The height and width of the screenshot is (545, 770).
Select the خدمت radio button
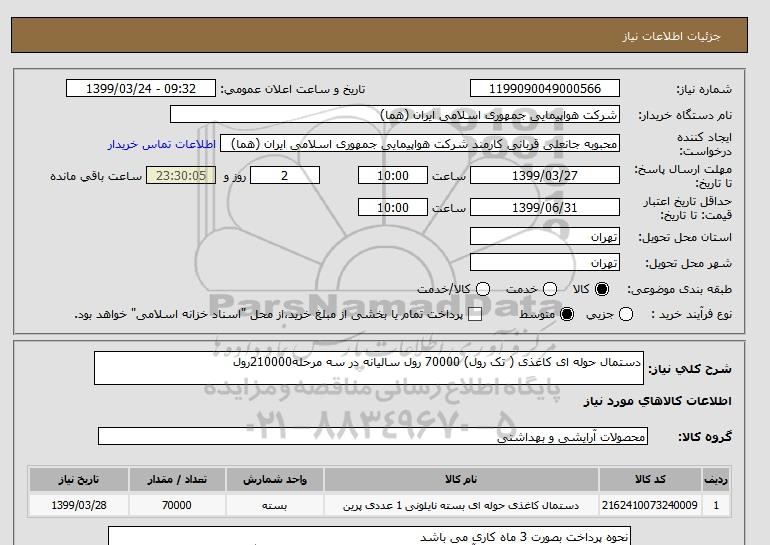pos(550,289)
